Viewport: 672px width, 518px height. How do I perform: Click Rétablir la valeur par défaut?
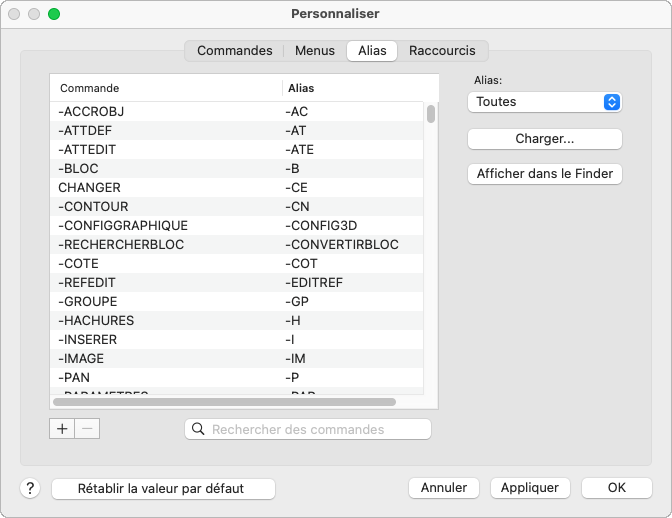(162, 488)
